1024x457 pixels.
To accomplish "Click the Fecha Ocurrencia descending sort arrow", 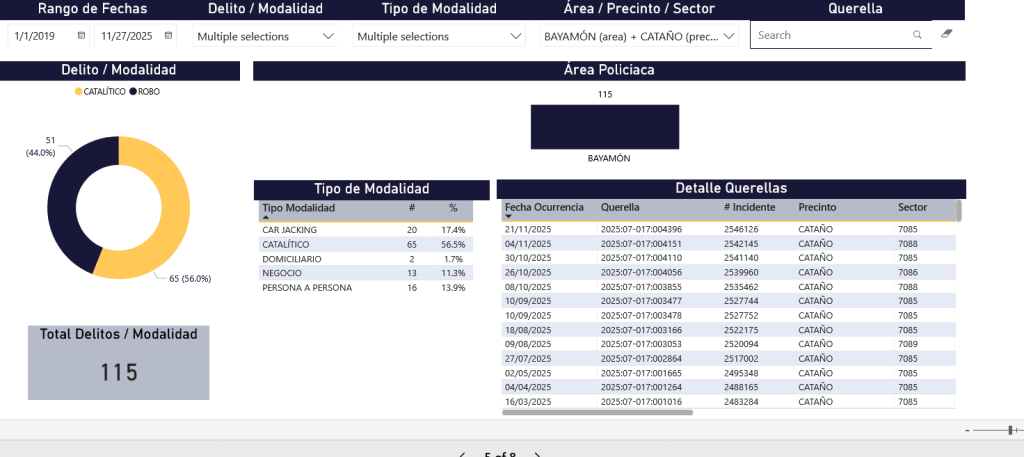I will pos(508,217).
